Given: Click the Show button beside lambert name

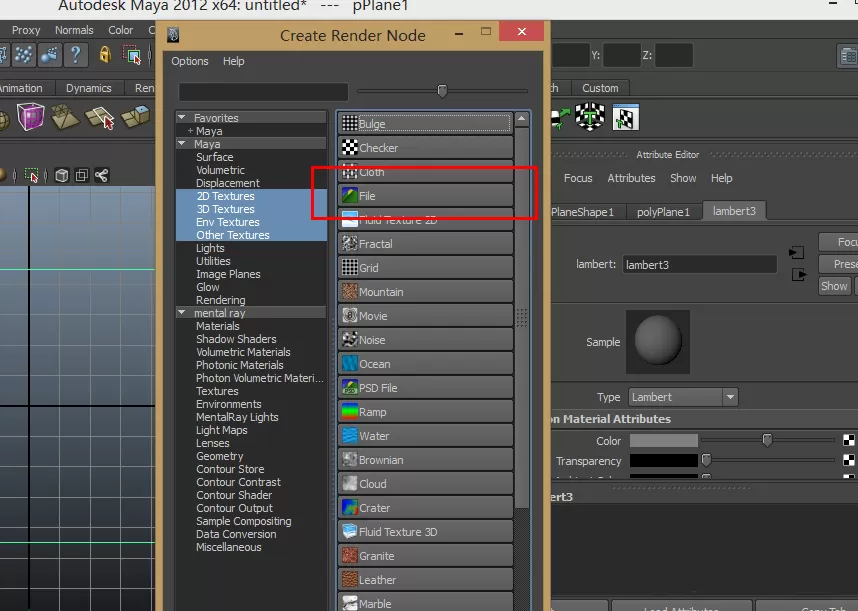Looking at the screenshot, I should coord(834,286).
